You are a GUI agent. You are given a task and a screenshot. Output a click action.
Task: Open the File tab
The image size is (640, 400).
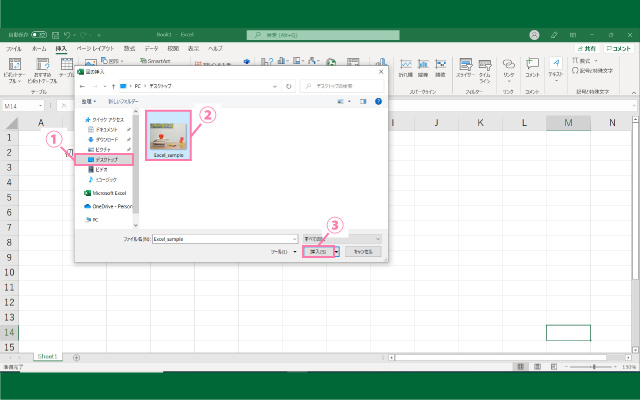[x=13, y=49]
